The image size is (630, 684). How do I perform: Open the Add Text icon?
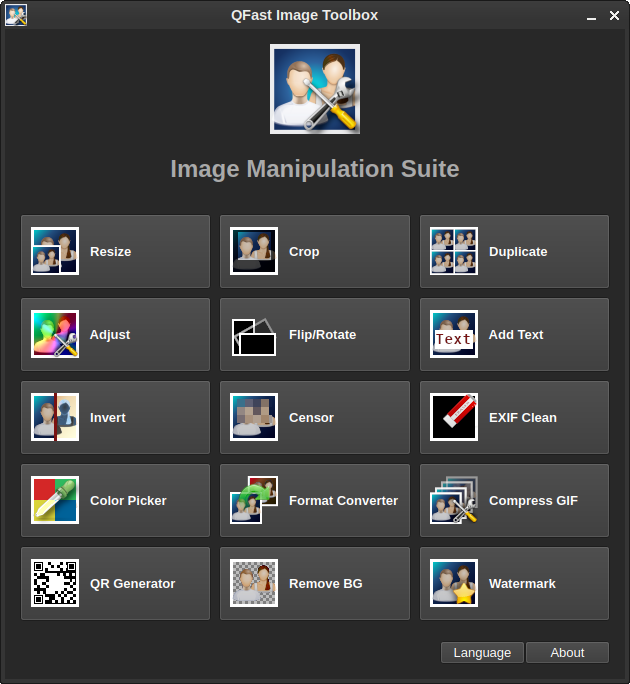(x=454, y=335)
